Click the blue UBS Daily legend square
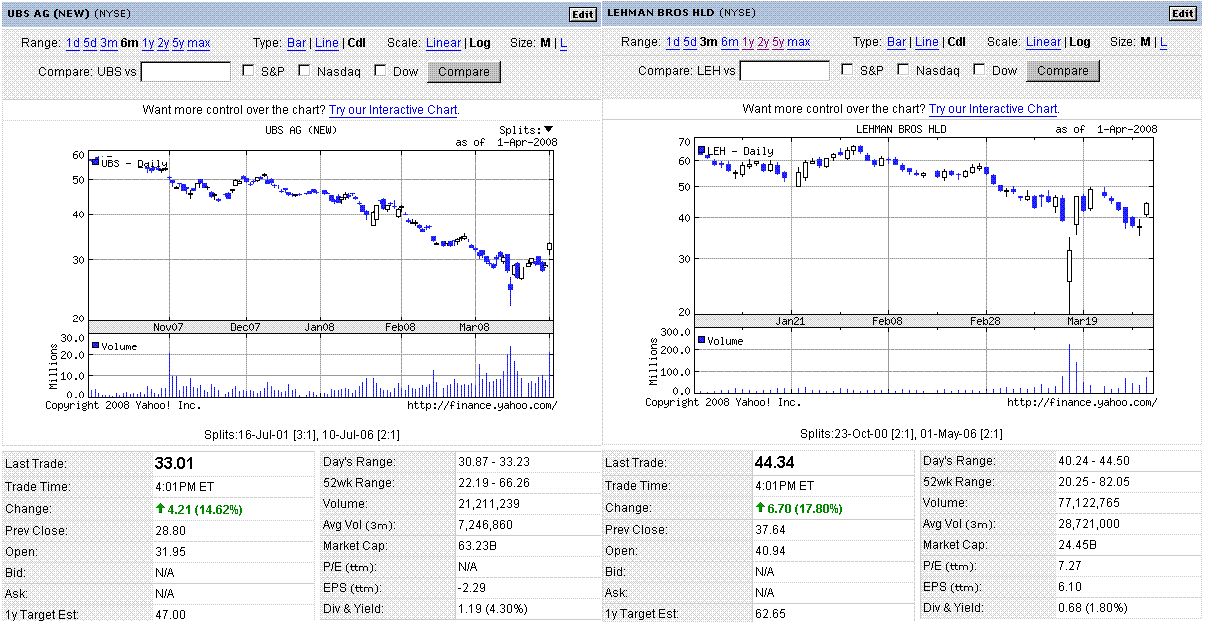Image resolution: width=1206 pixels, height=628 pixels. [95, 162]
